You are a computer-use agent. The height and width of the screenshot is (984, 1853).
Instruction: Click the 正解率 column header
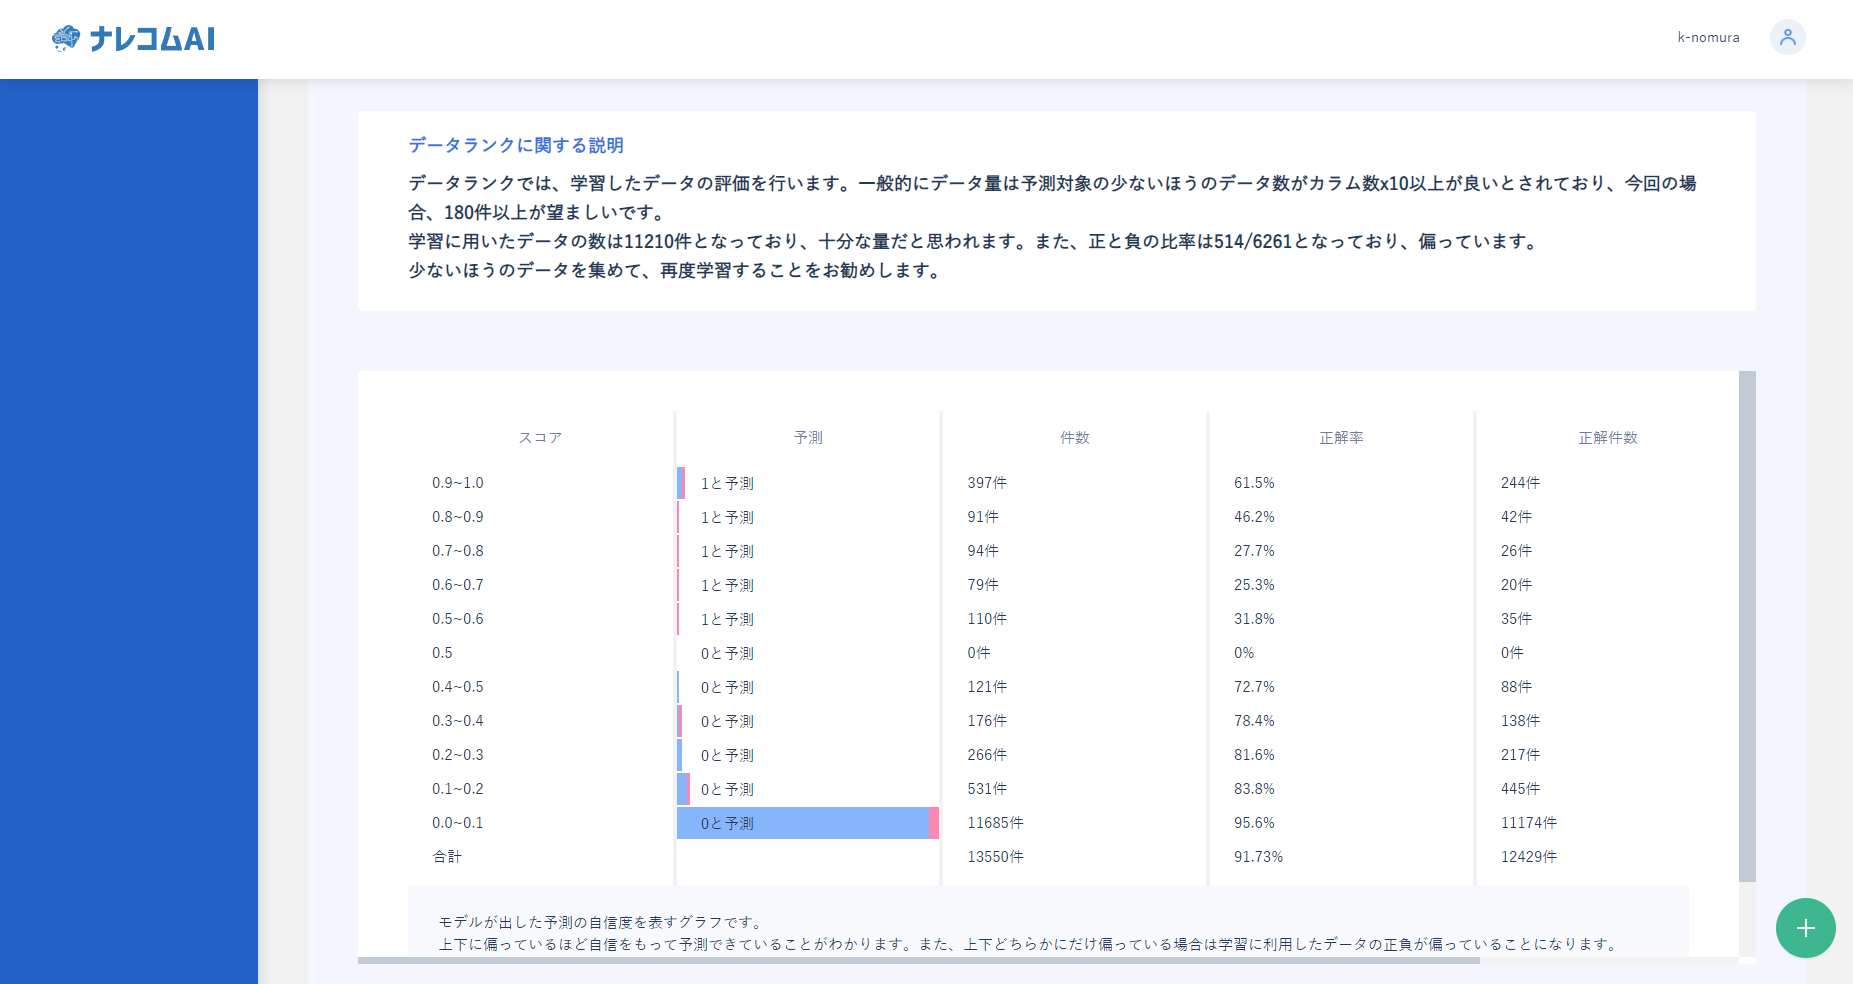point(1341,437)
